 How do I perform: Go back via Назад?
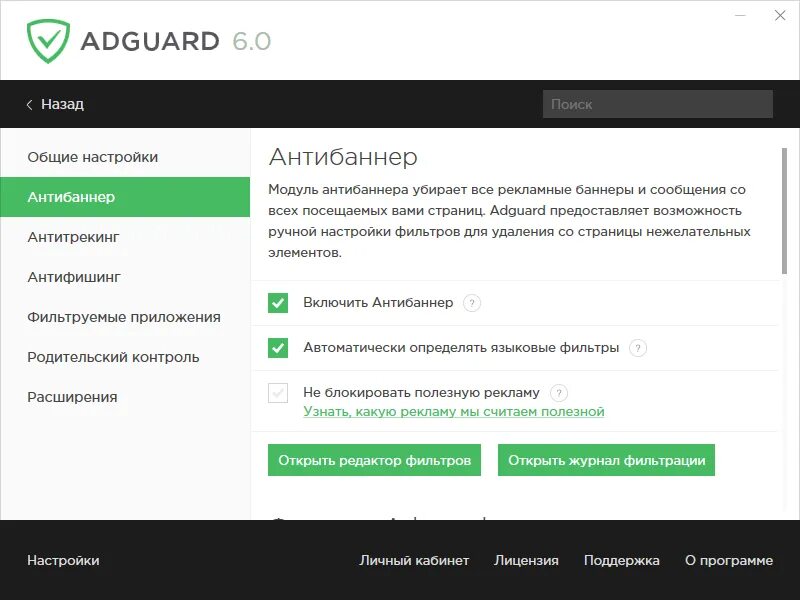tap(62, 104)
